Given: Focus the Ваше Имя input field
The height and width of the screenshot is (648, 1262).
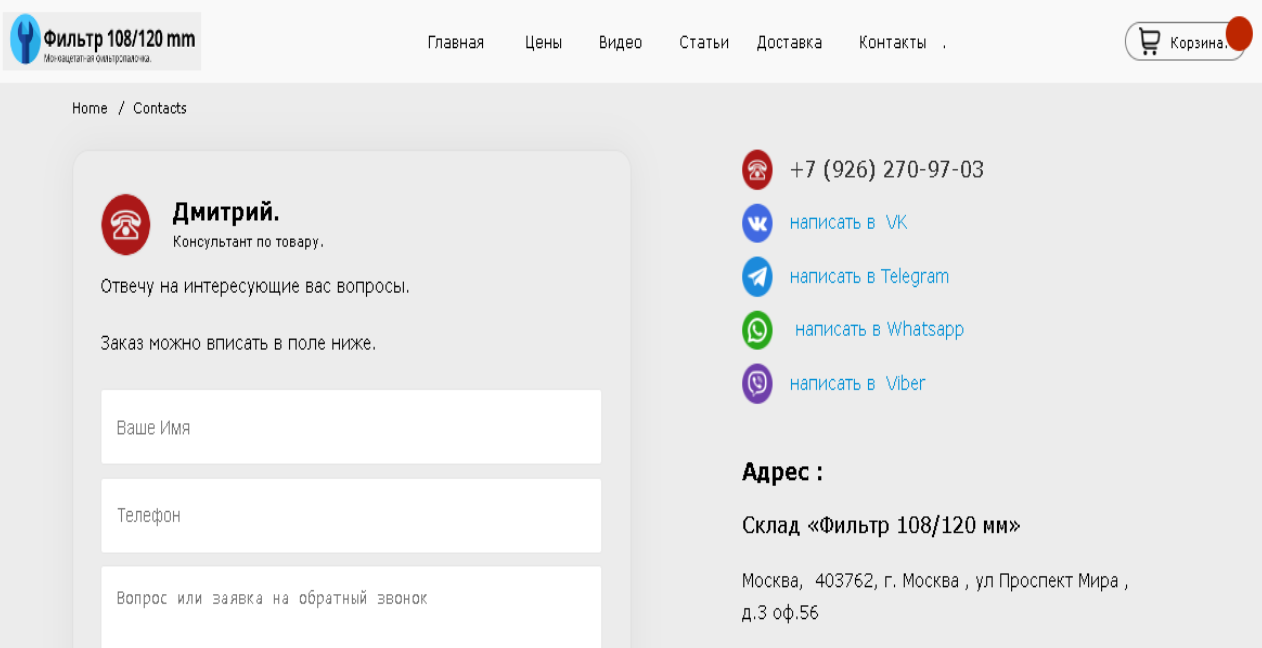Looking at the screenshot, I should tap(351, 427).
